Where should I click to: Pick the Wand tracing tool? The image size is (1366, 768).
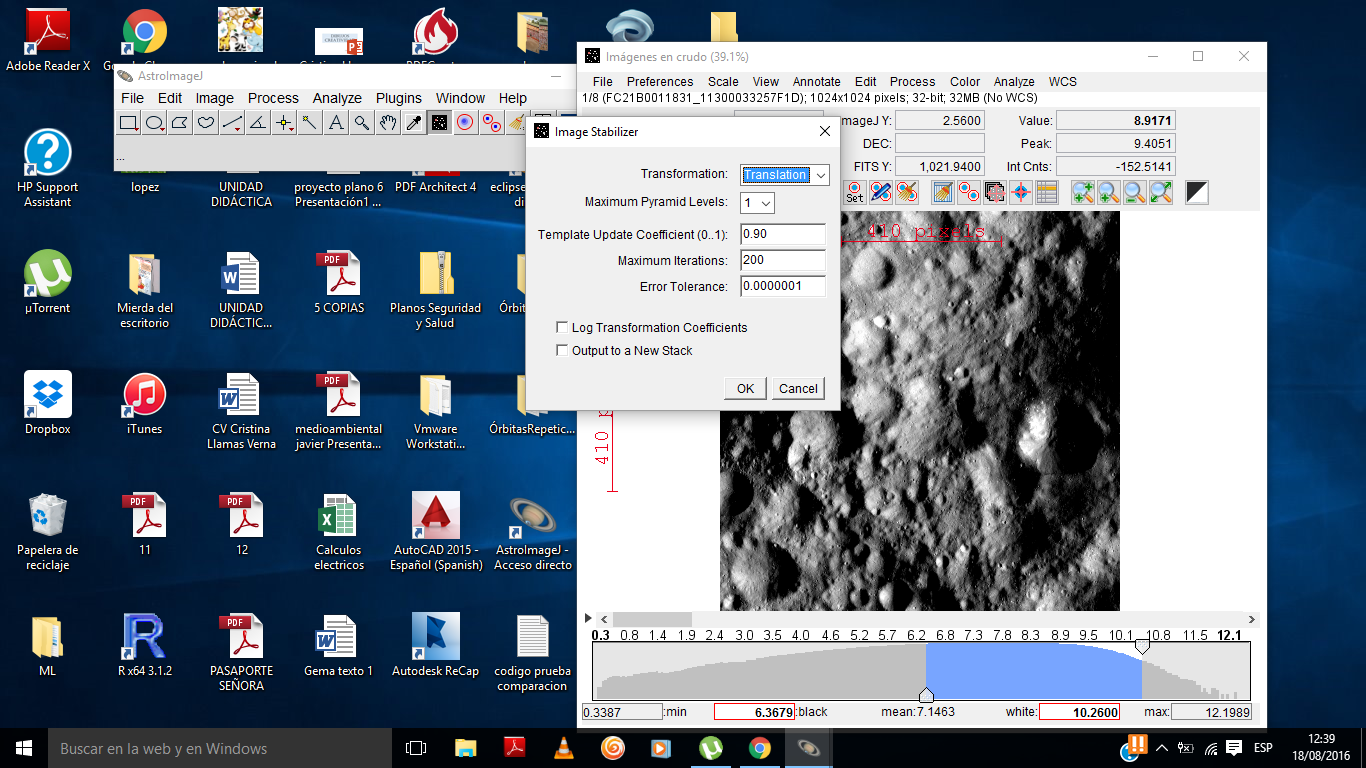pyautogui.click(x=310, y=123)
